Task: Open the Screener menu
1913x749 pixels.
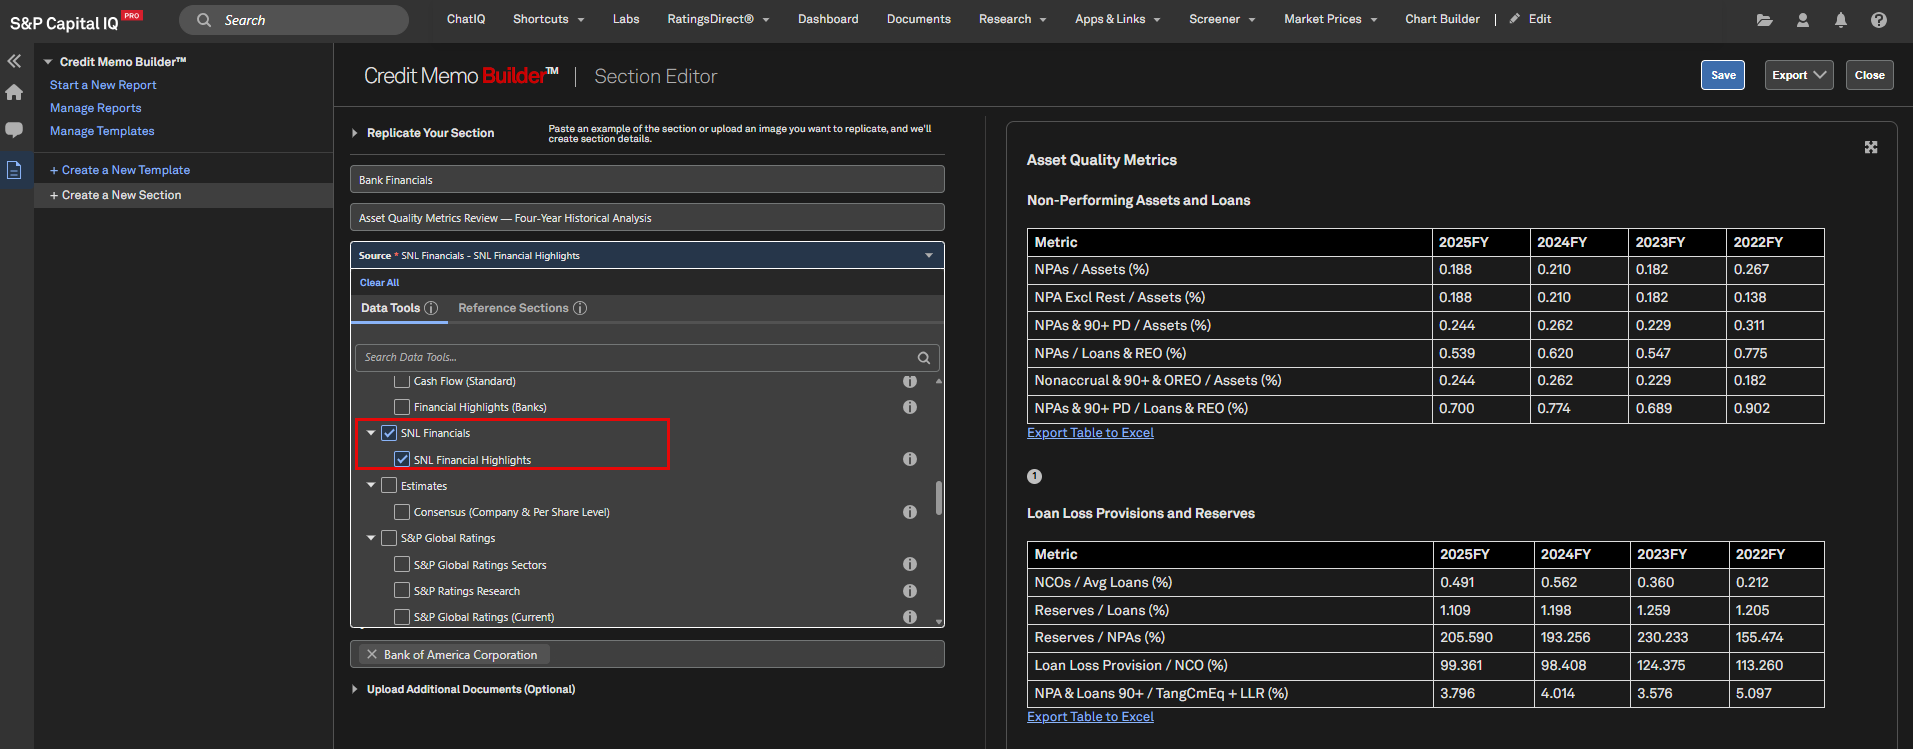Action: tap(1222, 19)
